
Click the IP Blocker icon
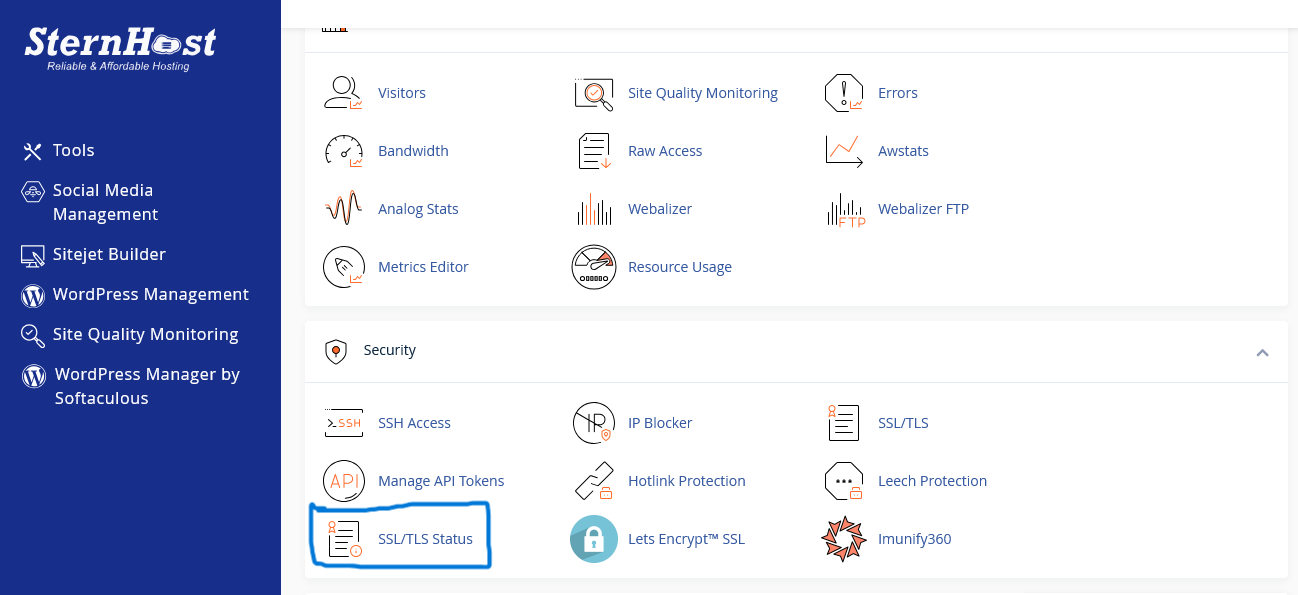tap(593, 423)
